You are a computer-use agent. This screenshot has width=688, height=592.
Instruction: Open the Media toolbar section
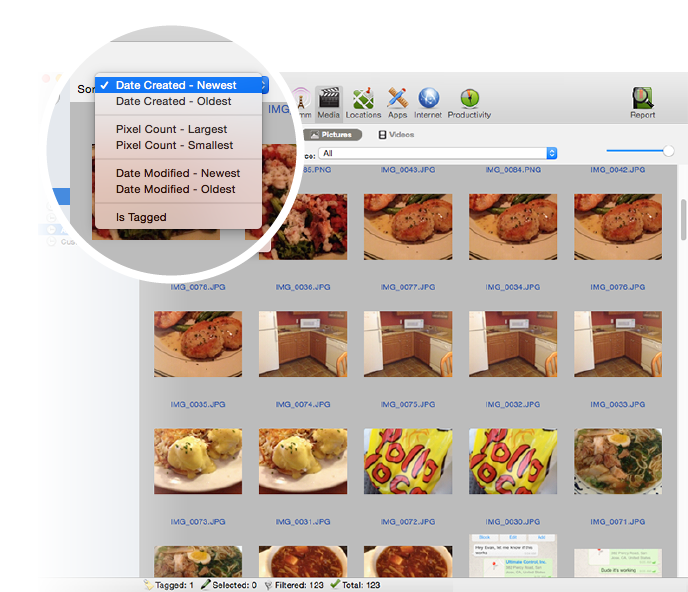click(x=329, y=104)
